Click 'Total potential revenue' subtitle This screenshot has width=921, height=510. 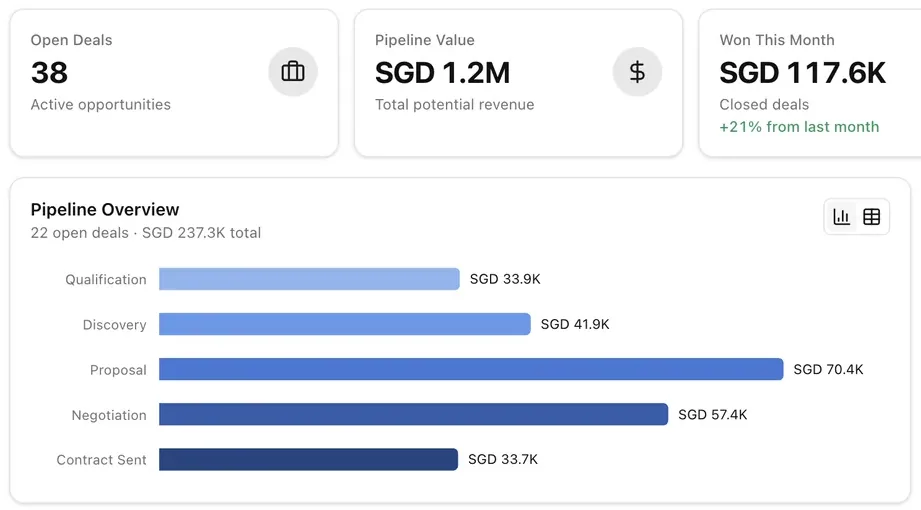tap(455, 105)
